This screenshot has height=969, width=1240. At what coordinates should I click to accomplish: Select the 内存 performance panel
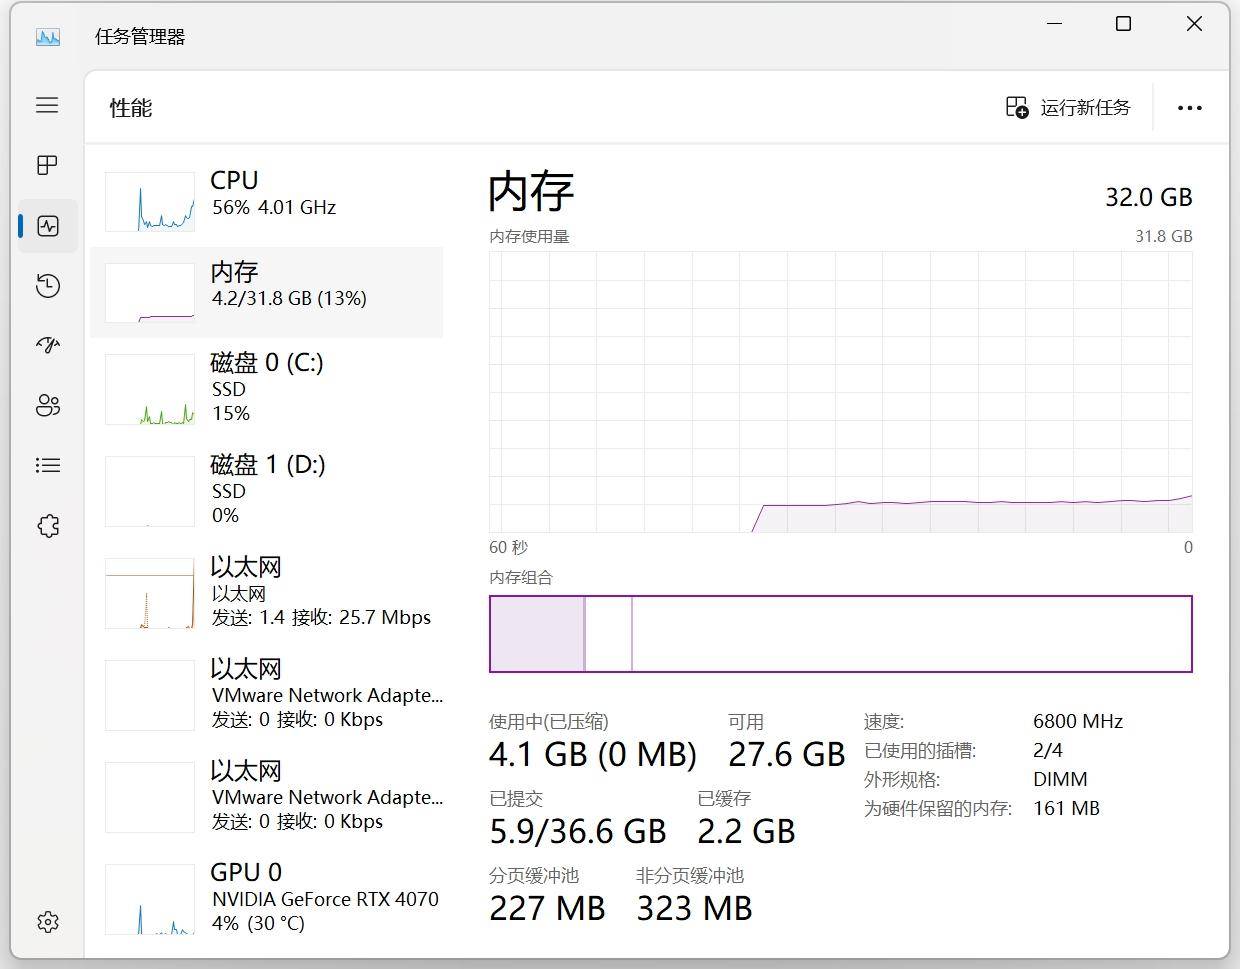coord(265,292)
